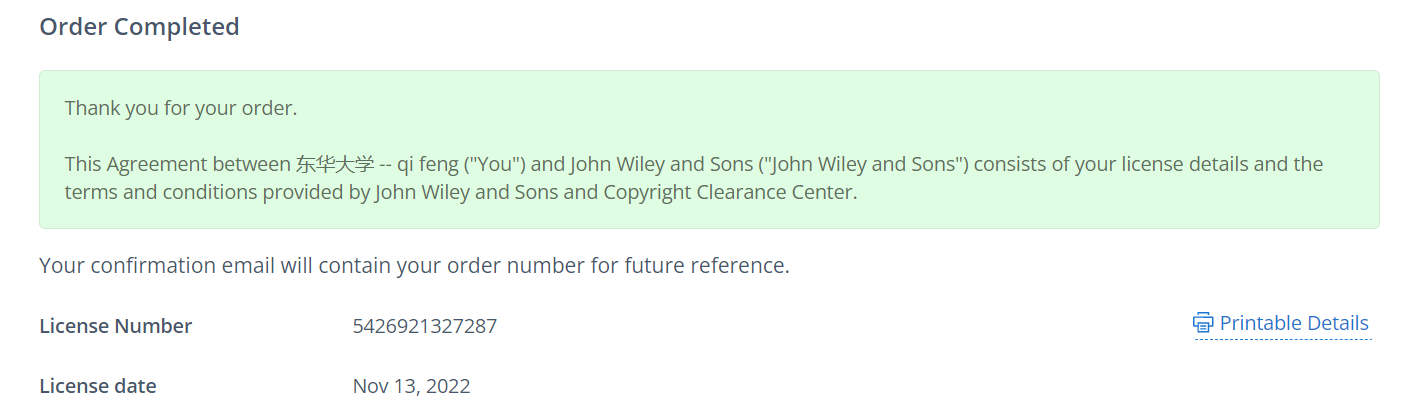This screenshot has height=402, width=1404.
Task: Click the Order Completed heading
Action: [x=139, y=27]
